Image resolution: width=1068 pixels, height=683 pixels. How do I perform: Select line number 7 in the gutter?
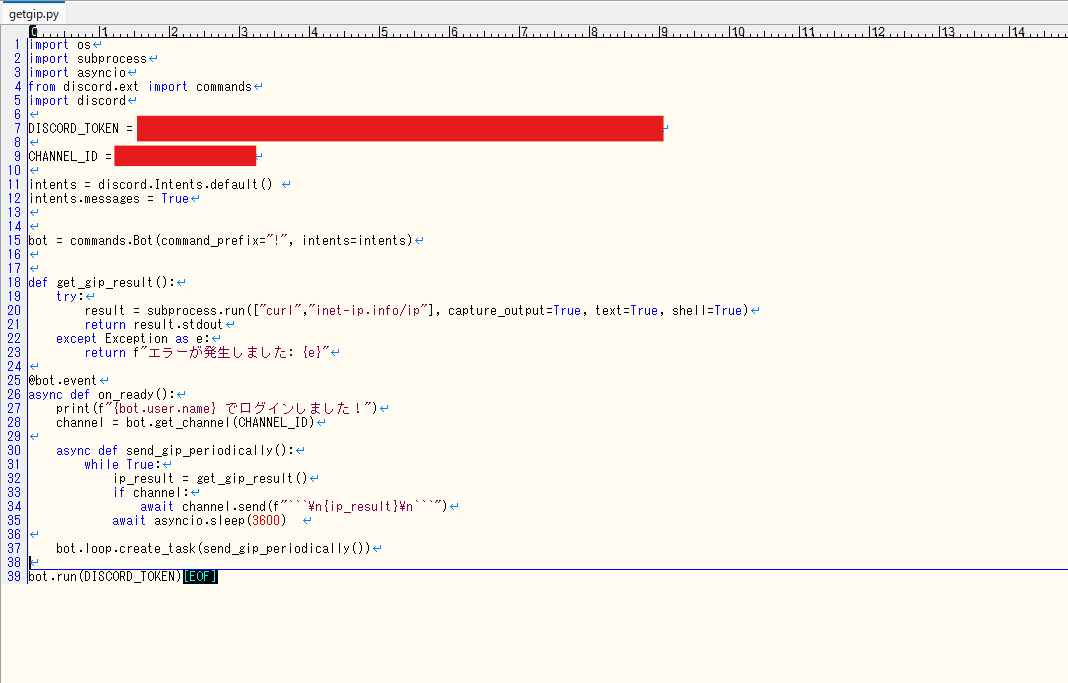pos(17,129)
